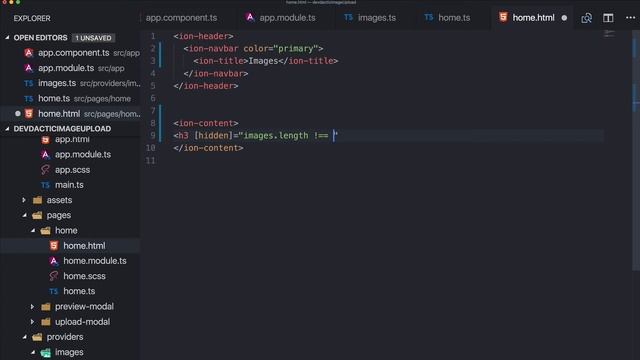Image resolution: width=640 pixels, height=360 pixels.
Task: Click line number 11 in the gutter
Action: tap(151, 161)
